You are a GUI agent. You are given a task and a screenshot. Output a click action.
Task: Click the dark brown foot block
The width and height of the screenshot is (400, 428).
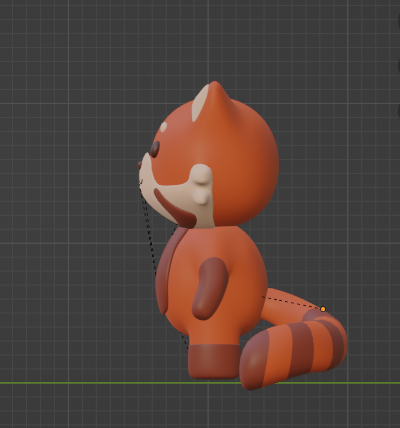pos(213,362)
